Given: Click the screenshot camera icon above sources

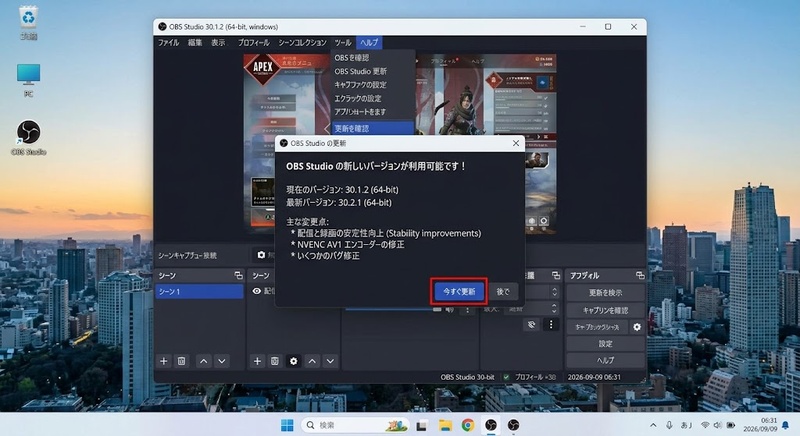Looking at the screenshot, I should coord(261,254).
